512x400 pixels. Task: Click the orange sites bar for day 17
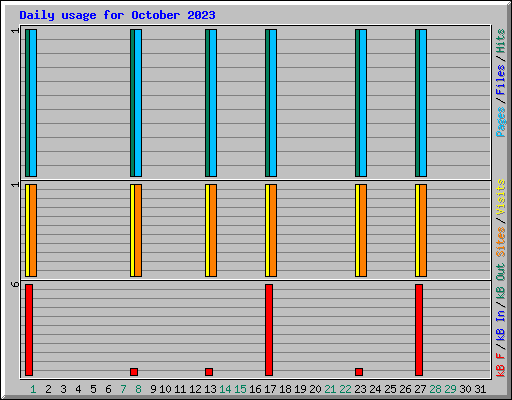tap(273, 230)
